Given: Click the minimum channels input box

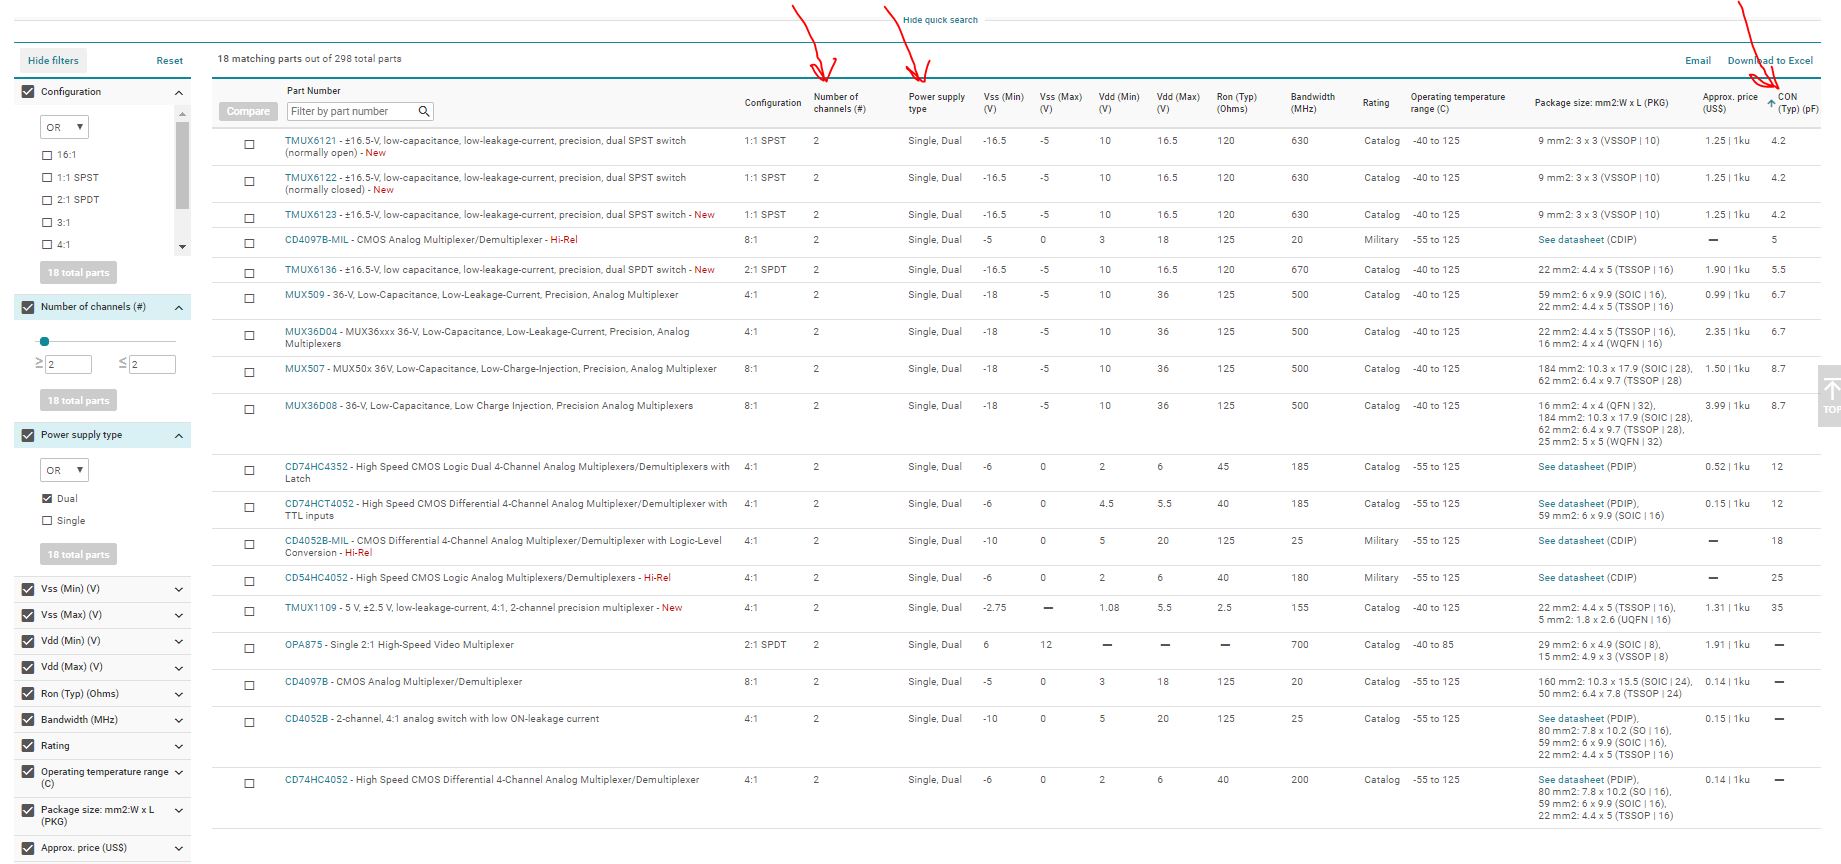Looking at the screenshot, I should pyautogui.click(x=69, y=365).
